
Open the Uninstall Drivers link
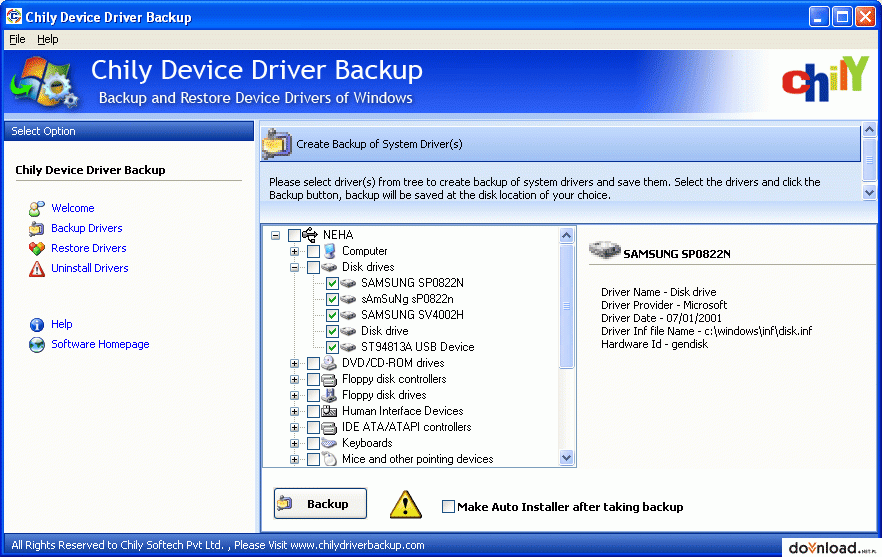89,268
